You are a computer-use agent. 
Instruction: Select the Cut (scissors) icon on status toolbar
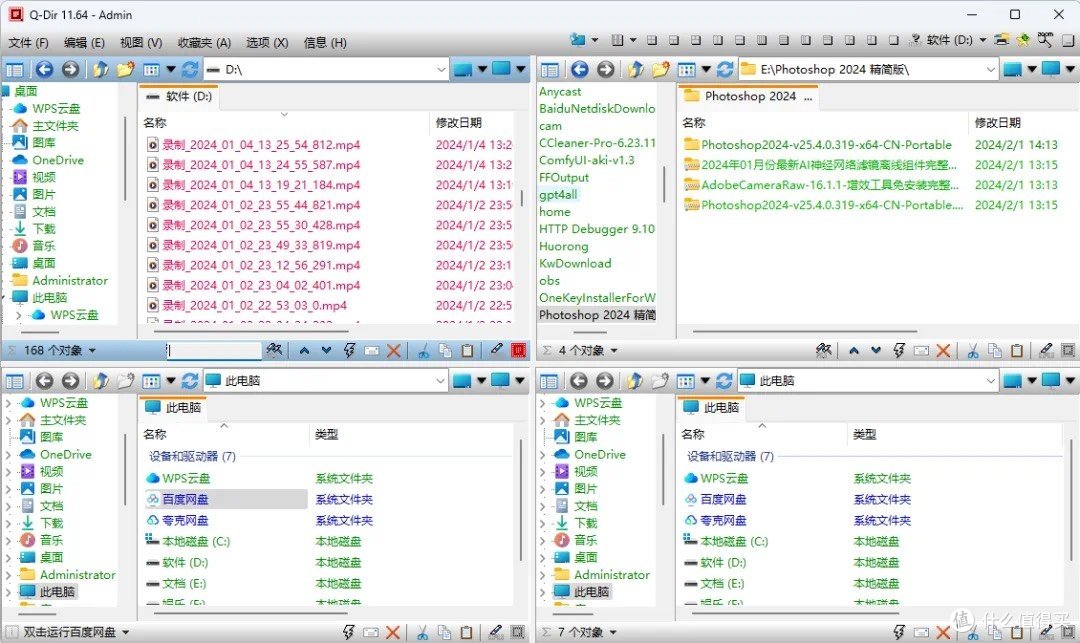click(425, 351)
